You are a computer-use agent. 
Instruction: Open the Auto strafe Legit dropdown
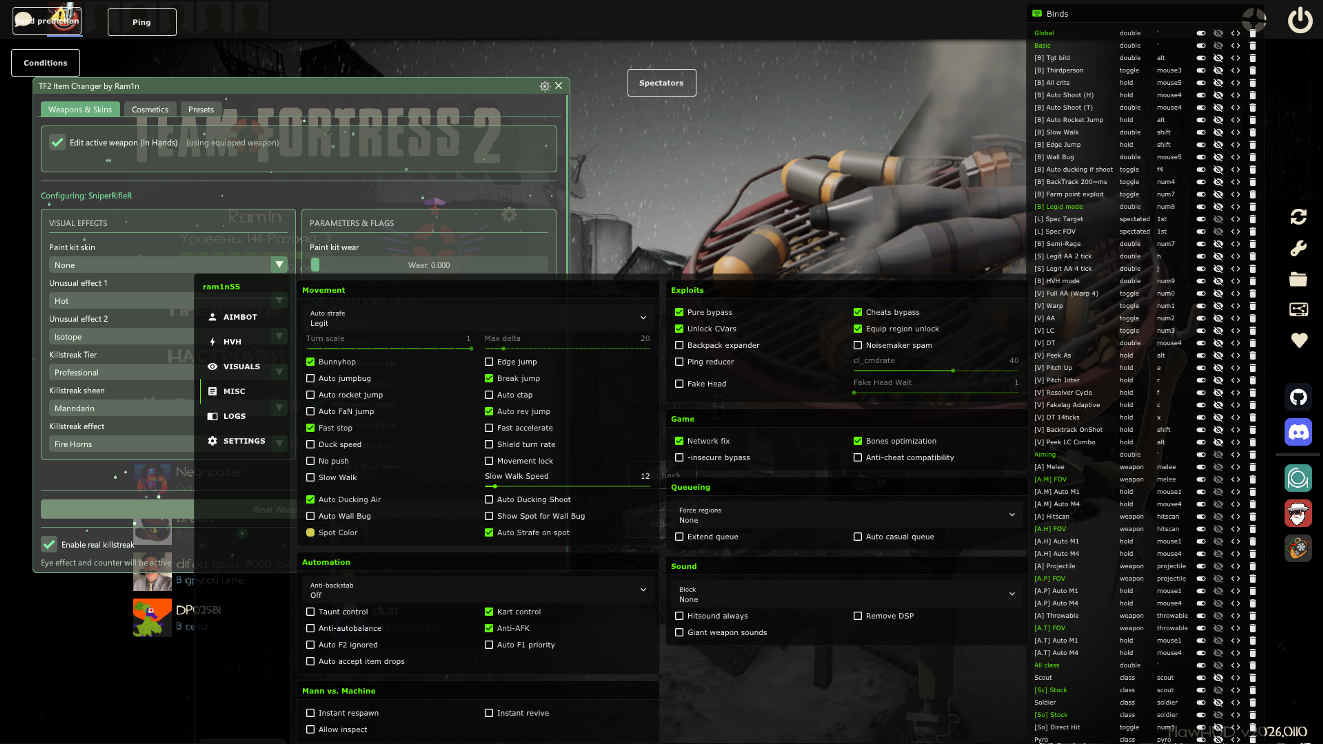(x=478, y=318)
